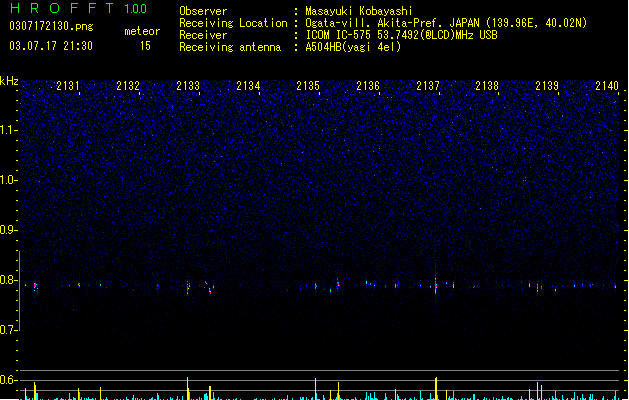Click the 0307172130.png filename text

(x=51, y=26)
